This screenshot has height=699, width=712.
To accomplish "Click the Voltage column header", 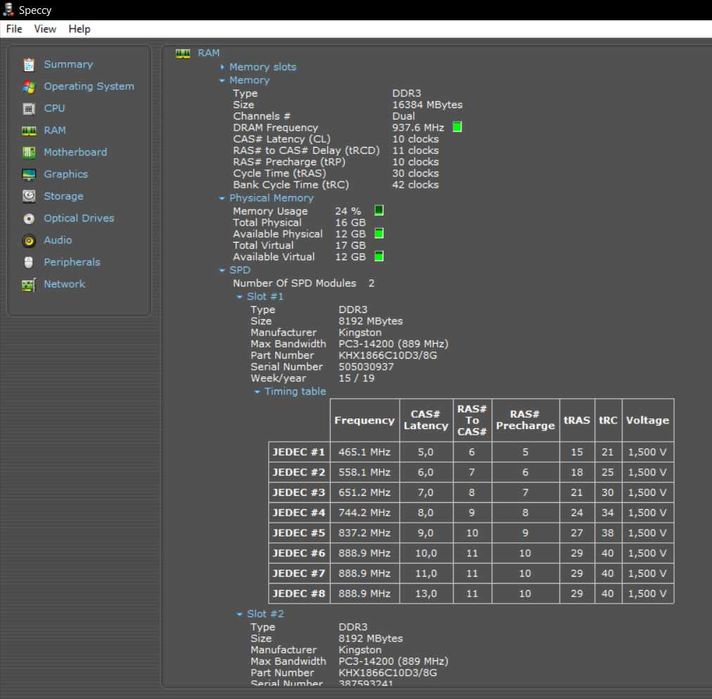I will 648,420.
